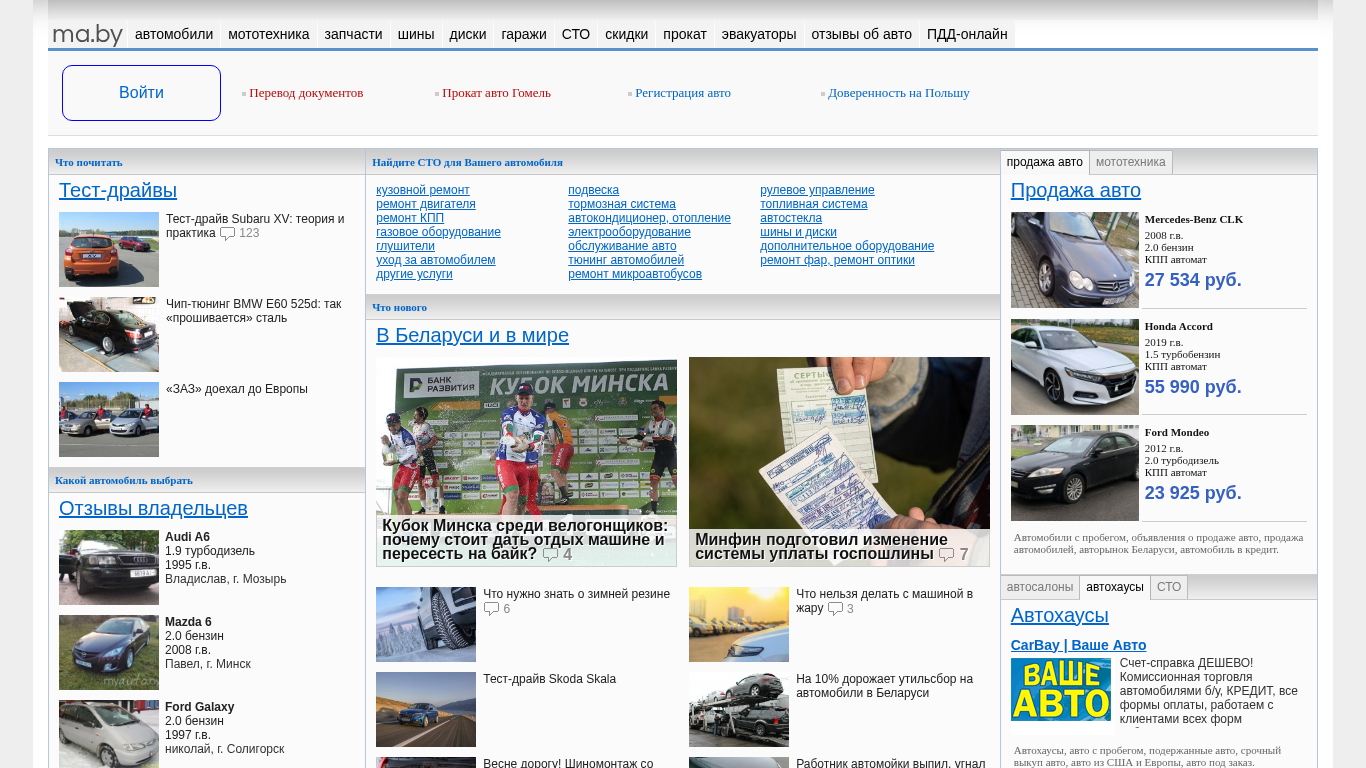This screenshot has width=1366, height=768.
Task: Select шины in the top navigation bar
Action: (x=416, y=34)
